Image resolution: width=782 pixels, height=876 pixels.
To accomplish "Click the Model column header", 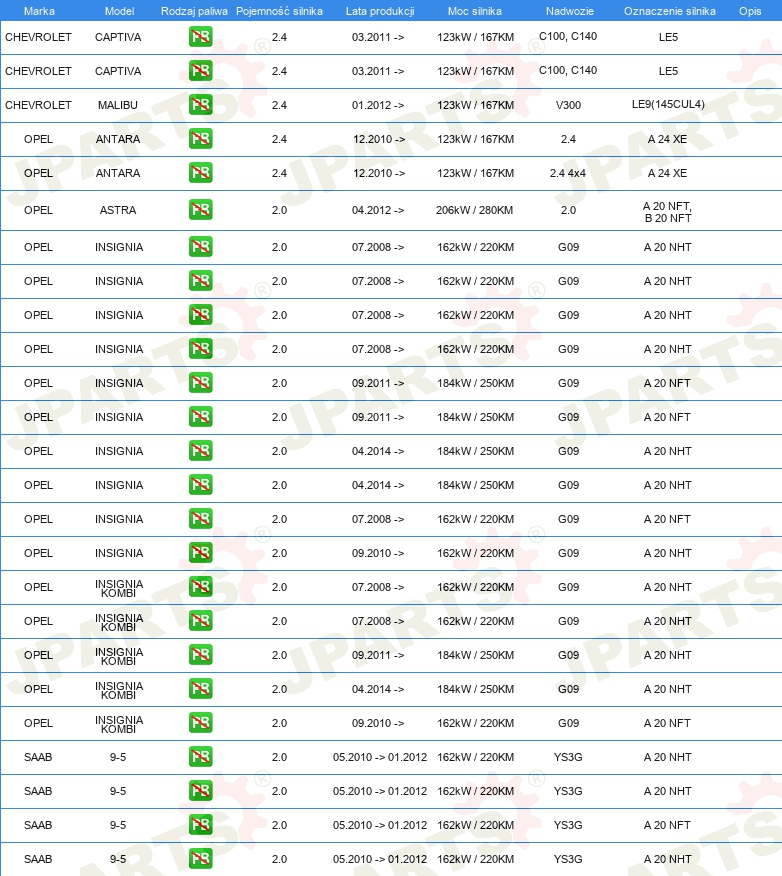I will (120, 11).
